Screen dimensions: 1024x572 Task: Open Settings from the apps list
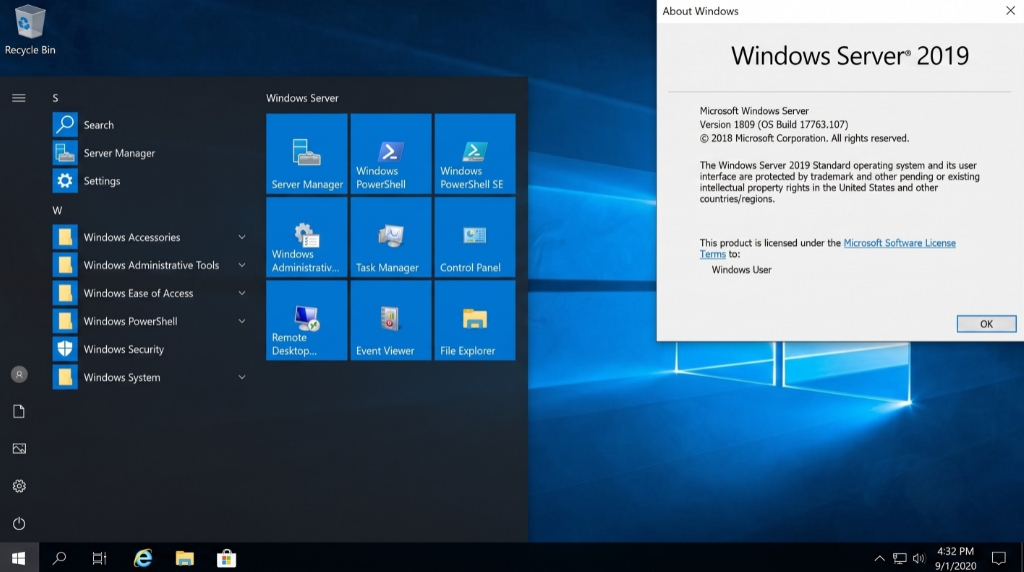(150, 181)
